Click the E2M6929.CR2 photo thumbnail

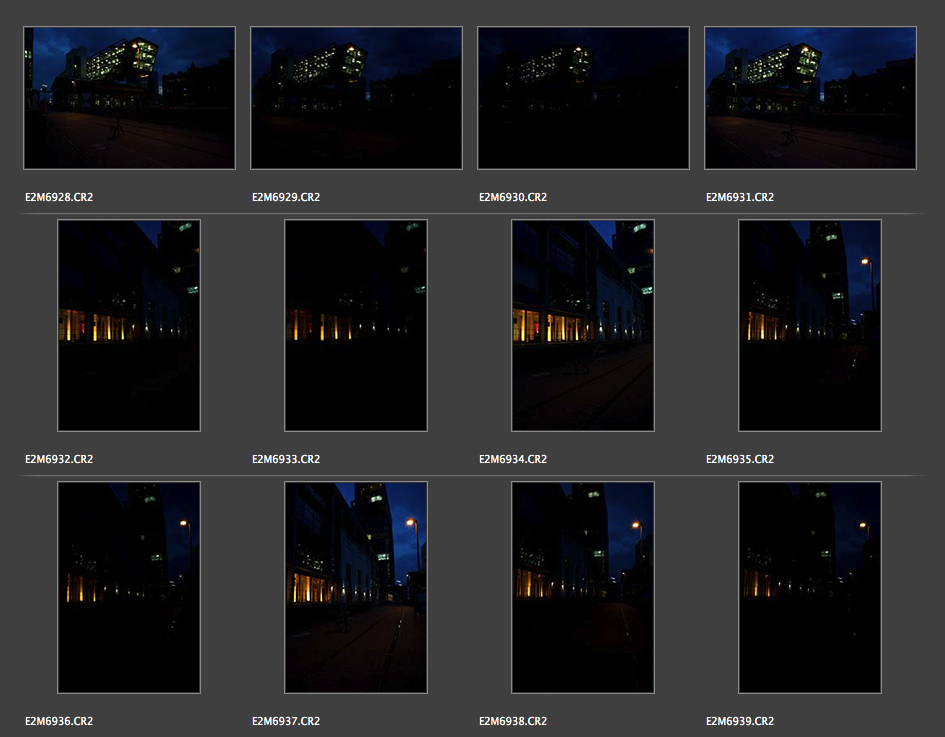point(356,98)
